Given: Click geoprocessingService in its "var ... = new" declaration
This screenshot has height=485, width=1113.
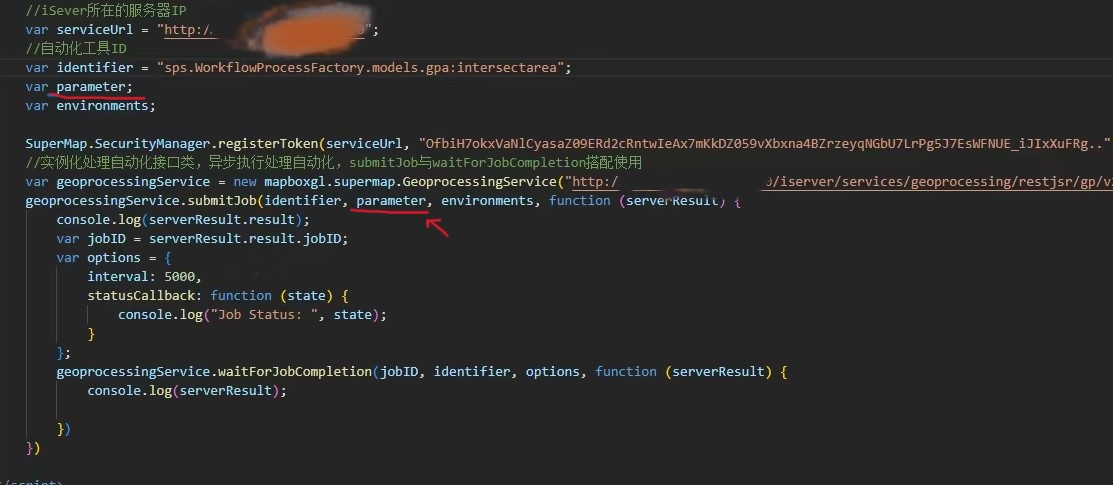Looking at the screenshot, I should 133,182.
